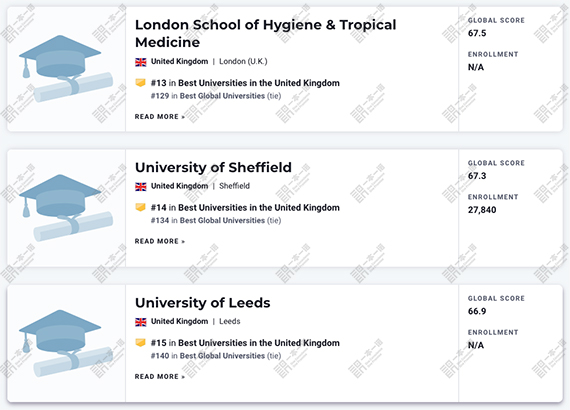Click graduation cap image for University of Sheffield

pos(66,208)
